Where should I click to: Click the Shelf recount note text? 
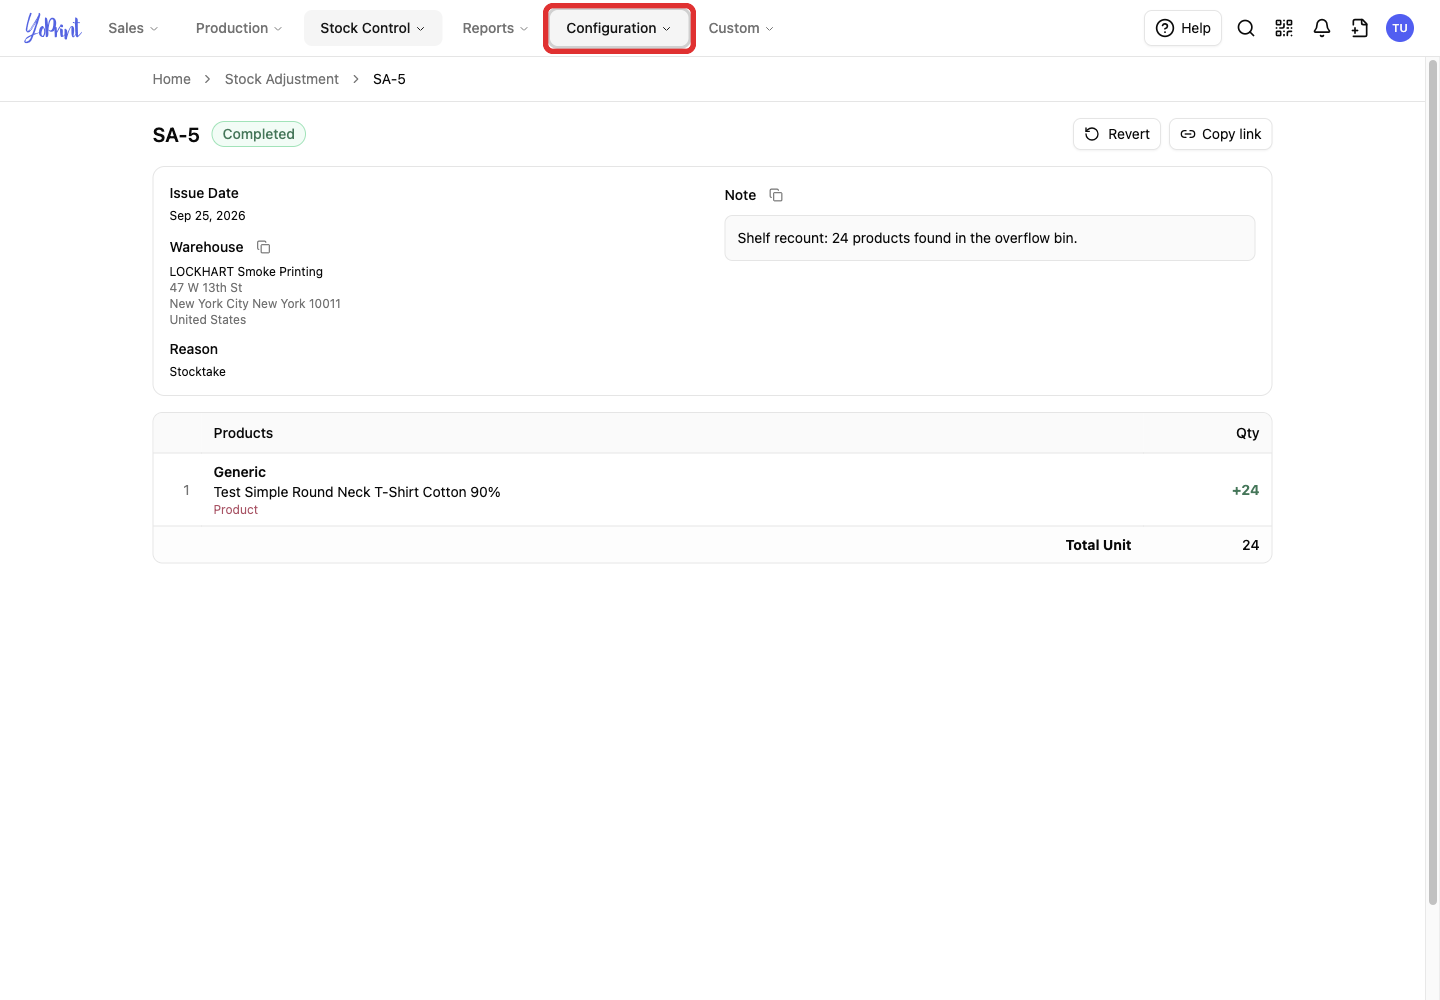(x=907, y=238)
